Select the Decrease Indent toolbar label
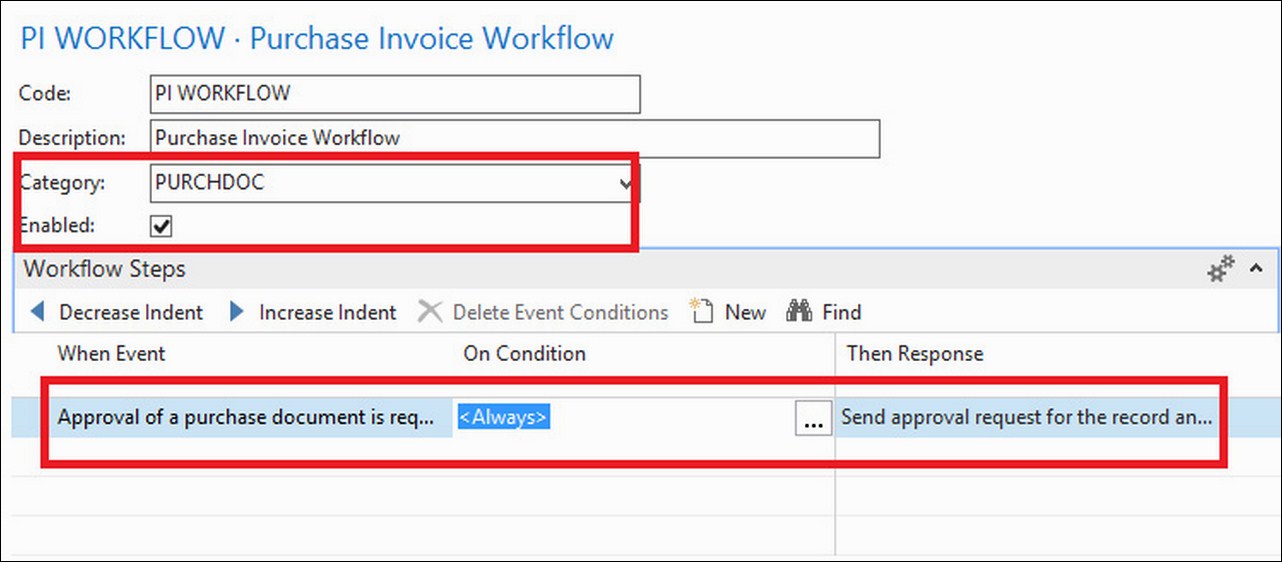Image resolution: width=1282 pixels, height=562 pixels. pos(131,312)
